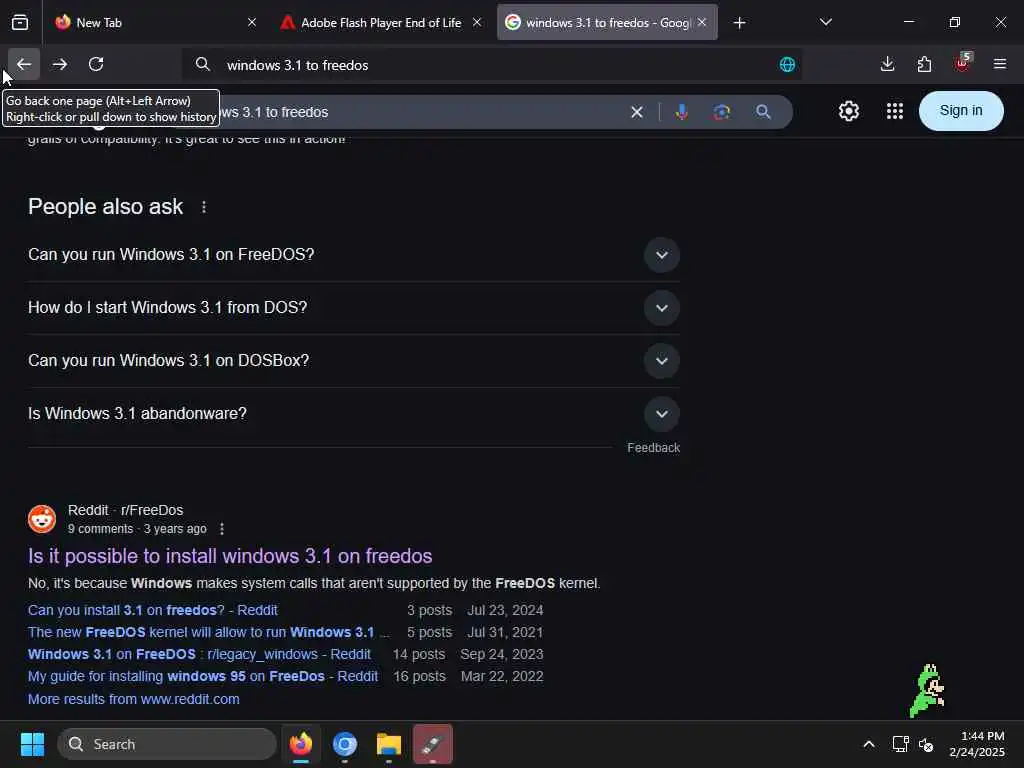Click the 'Reddit · r/FreeDos' source label
Image resolution: width=1024 pixels, height=768 pixels.
[x=125, y=510]
